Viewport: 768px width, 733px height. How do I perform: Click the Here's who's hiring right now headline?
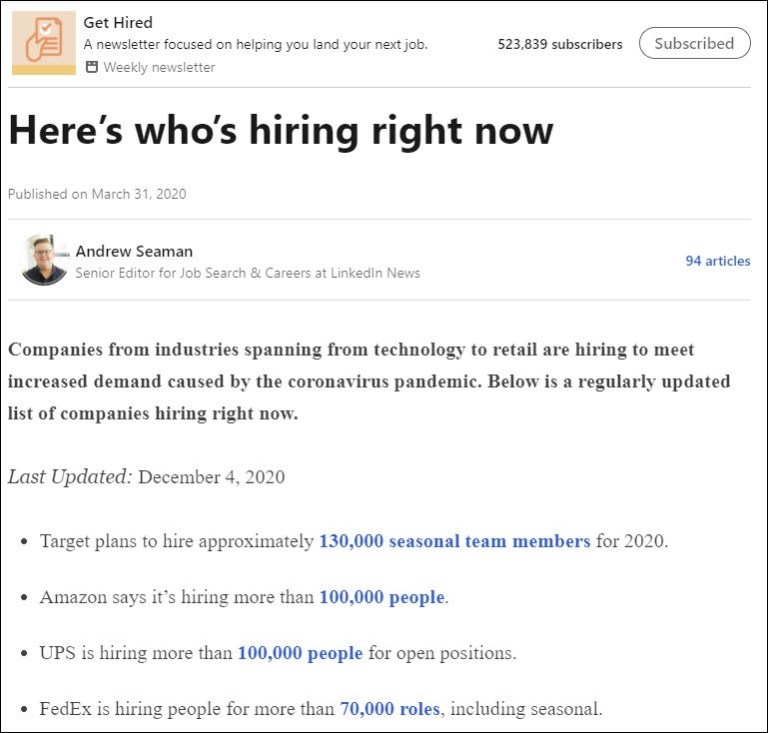[x=280, y=131]
